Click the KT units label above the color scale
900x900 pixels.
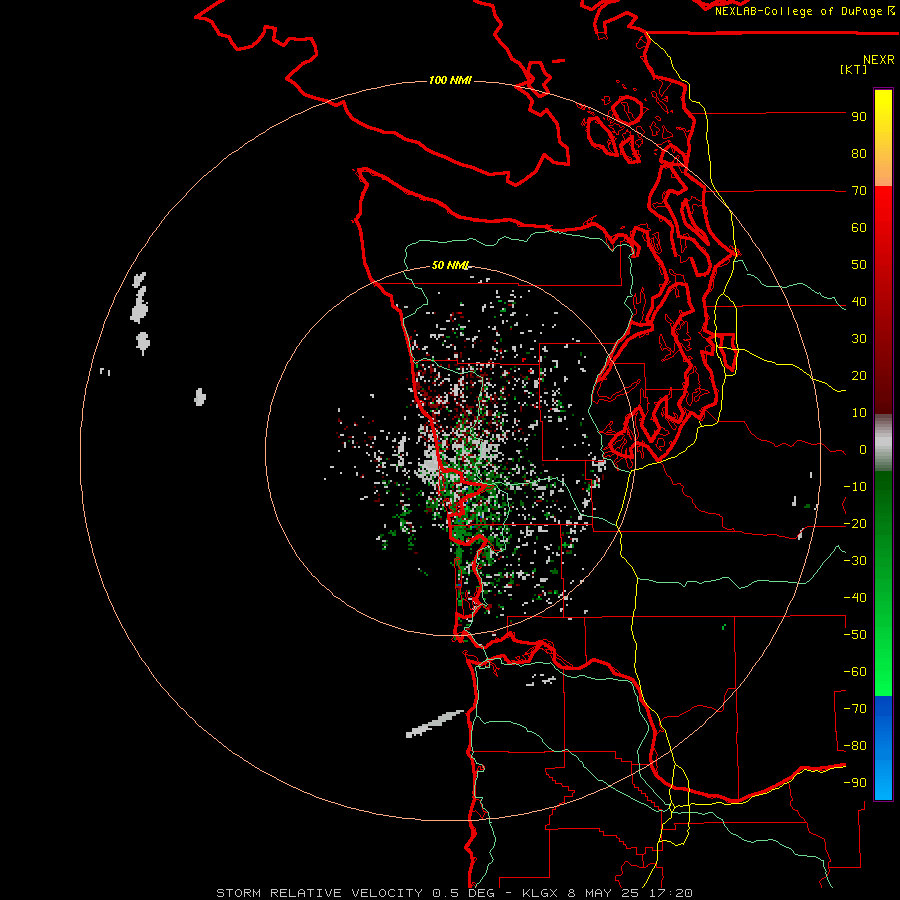click(853, 69)
